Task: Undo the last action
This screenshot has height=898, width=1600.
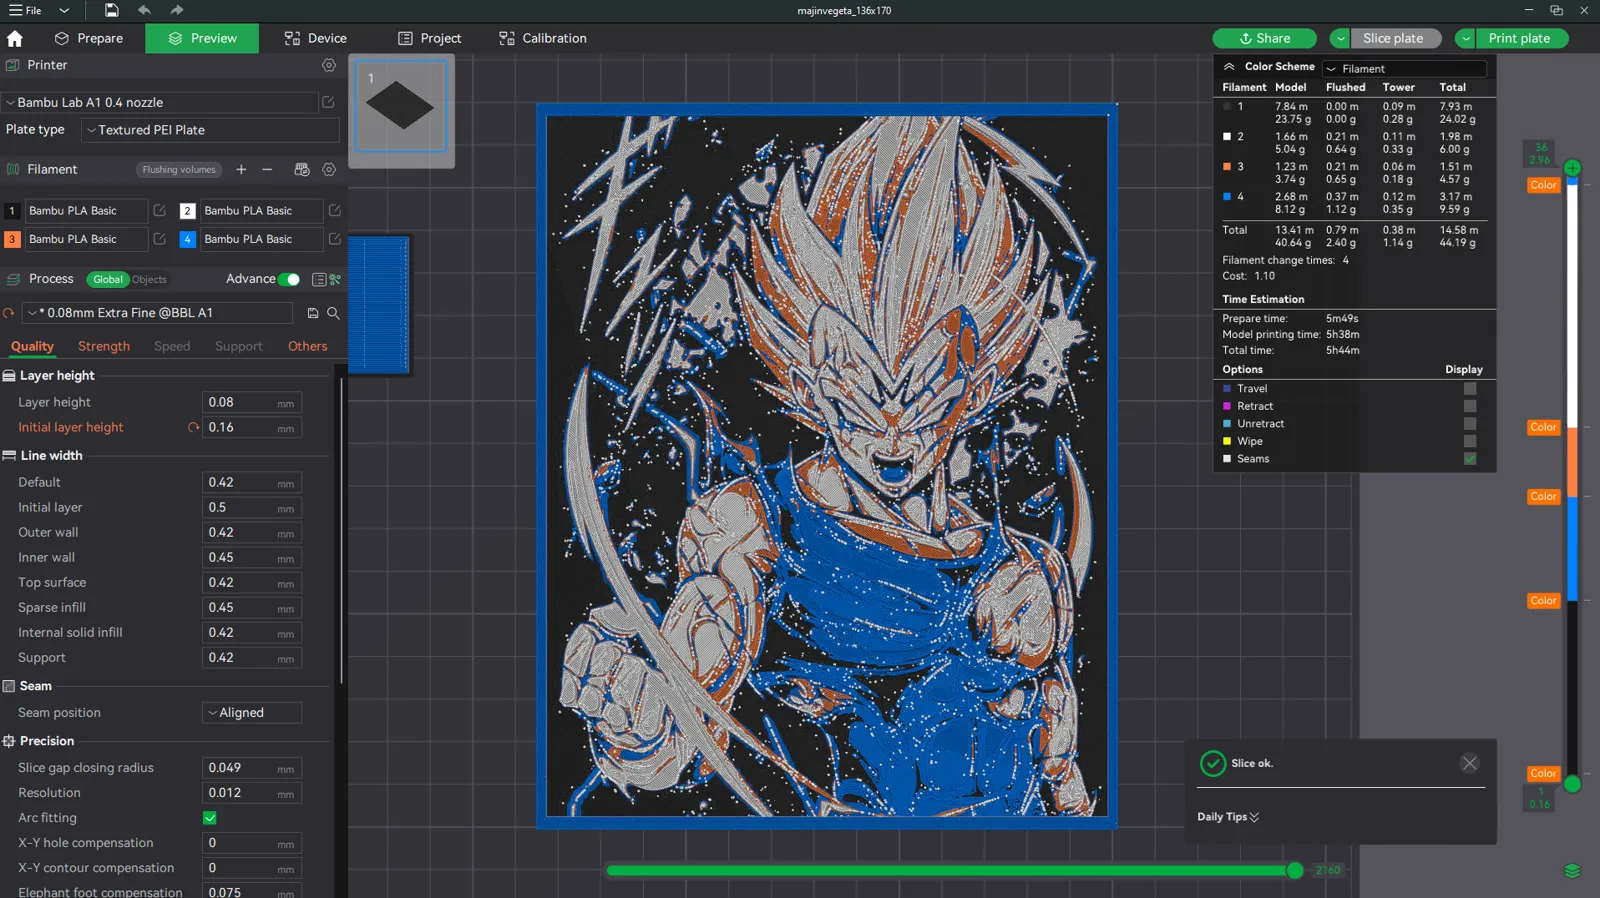Action: pos(144,10)
